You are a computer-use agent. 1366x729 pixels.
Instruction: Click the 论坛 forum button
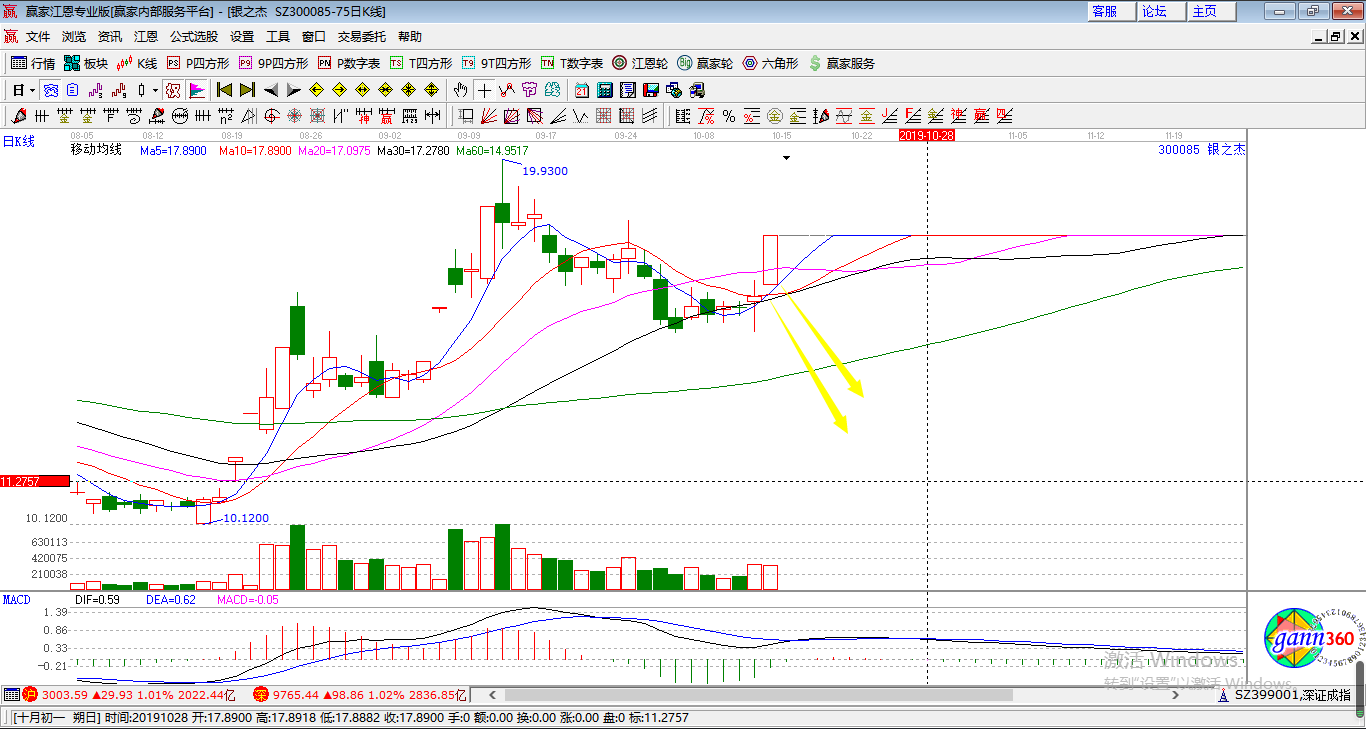pyautogui.click(x=1161, y=11)
